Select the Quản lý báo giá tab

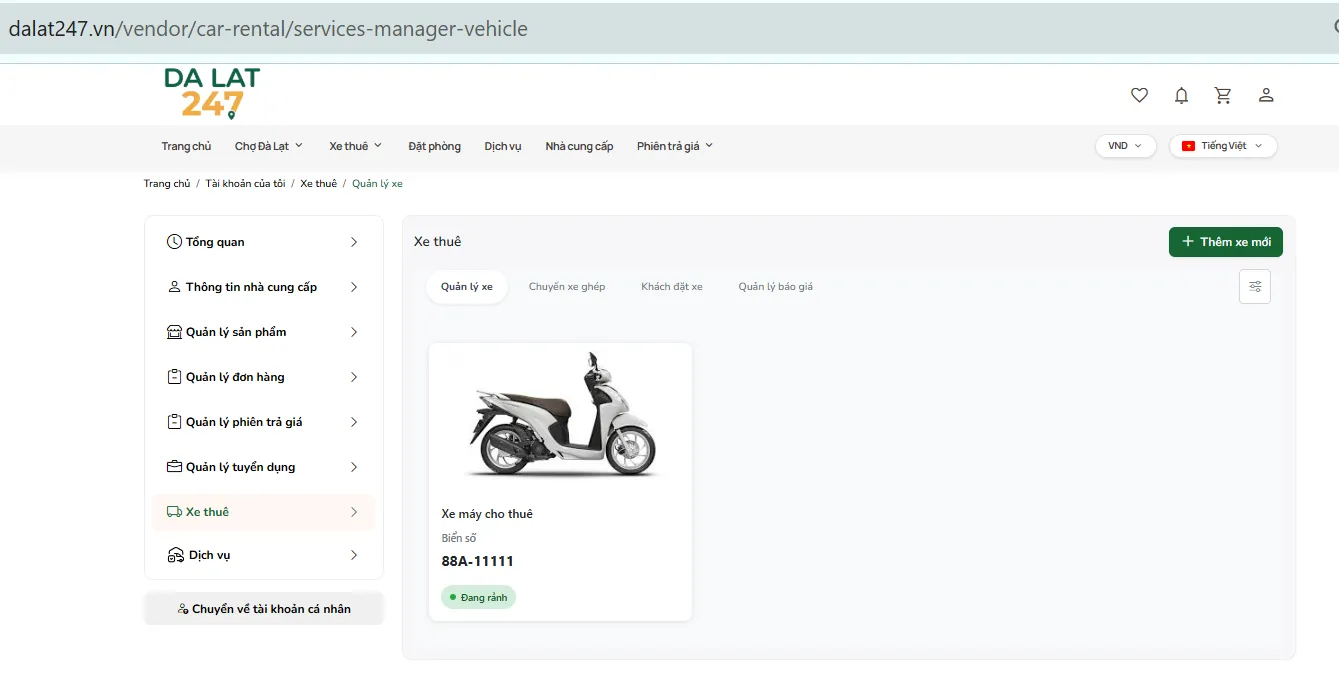pos(776,287)
